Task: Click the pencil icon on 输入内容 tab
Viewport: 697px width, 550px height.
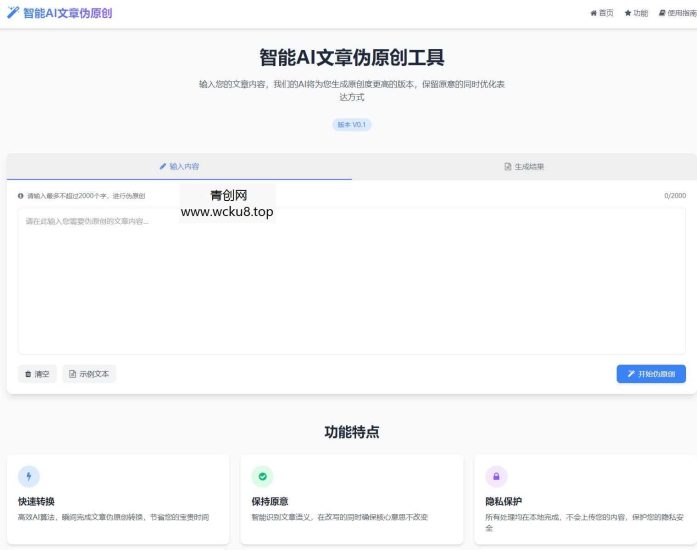Action: [x=163, y=166]
